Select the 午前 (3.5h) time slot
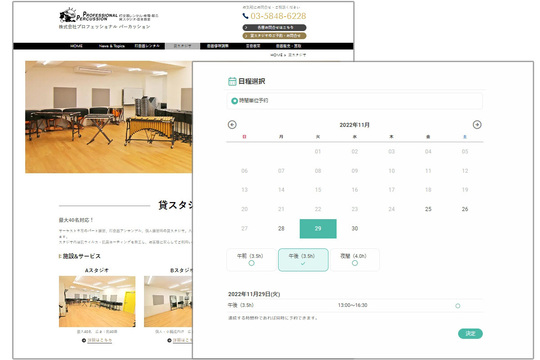Viewport: 540px width, 360px height. (251, 259)
